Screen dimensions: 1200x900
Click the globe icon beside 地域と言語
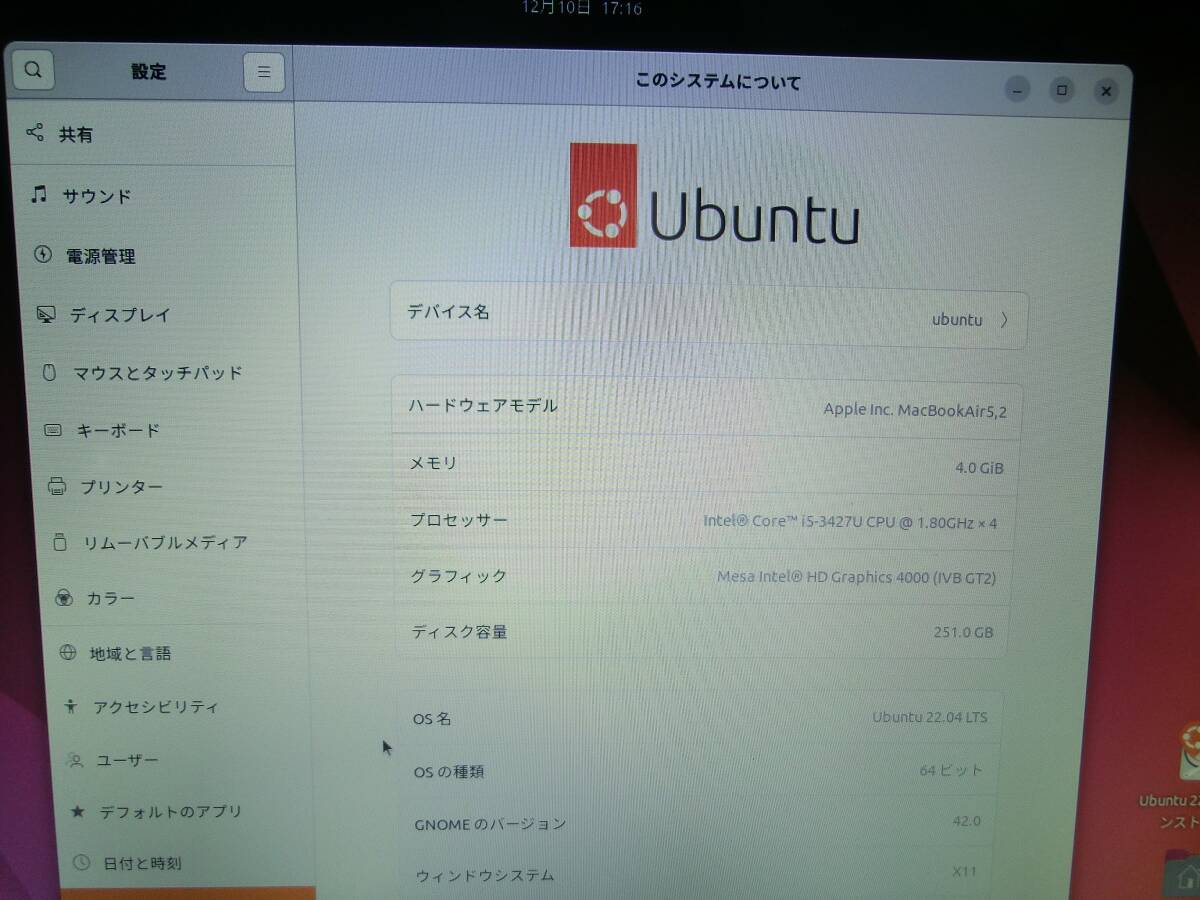[68, 652]
